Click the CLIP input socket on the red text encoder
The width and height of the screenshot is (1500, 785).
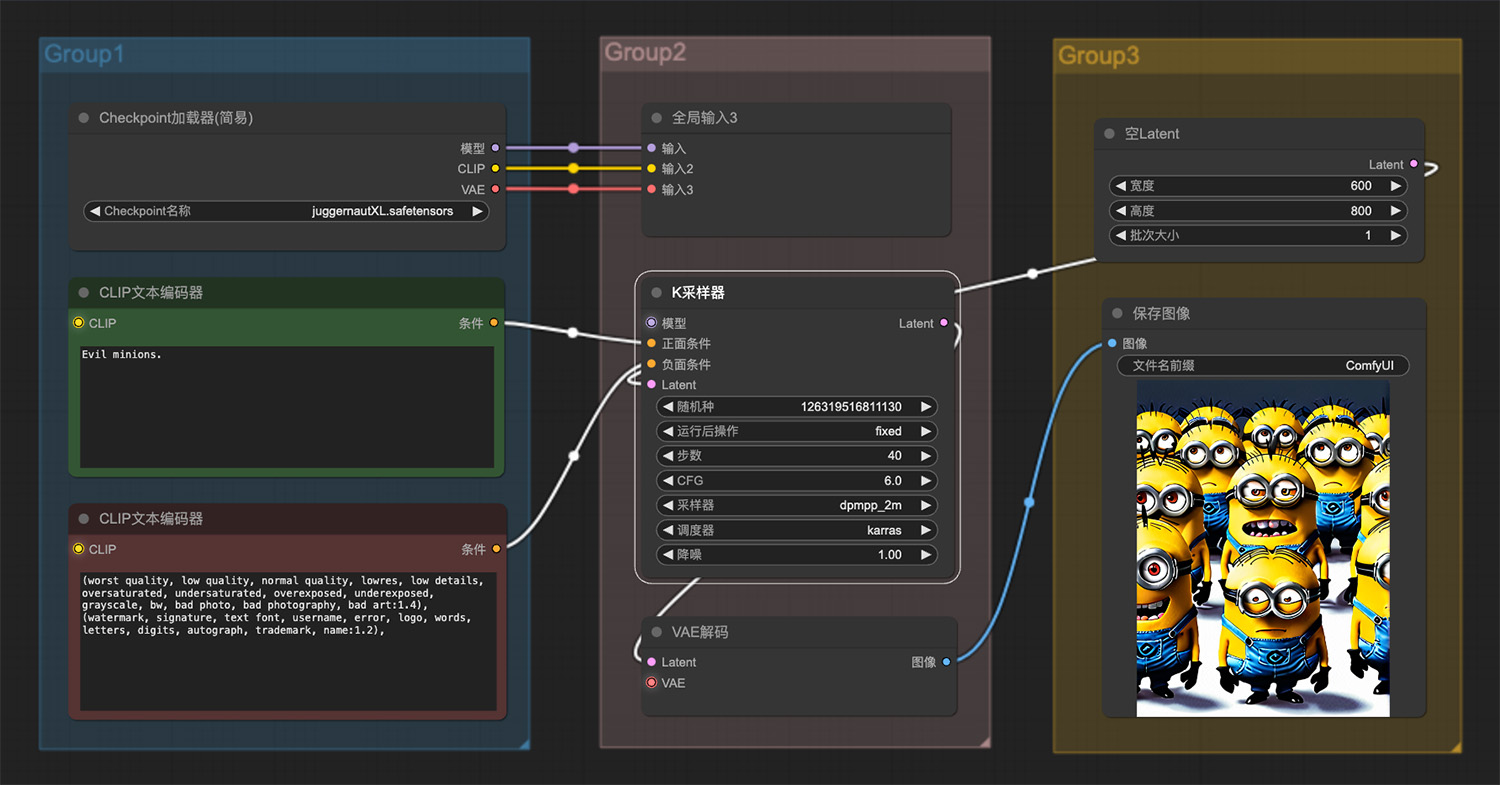[79, 549]
